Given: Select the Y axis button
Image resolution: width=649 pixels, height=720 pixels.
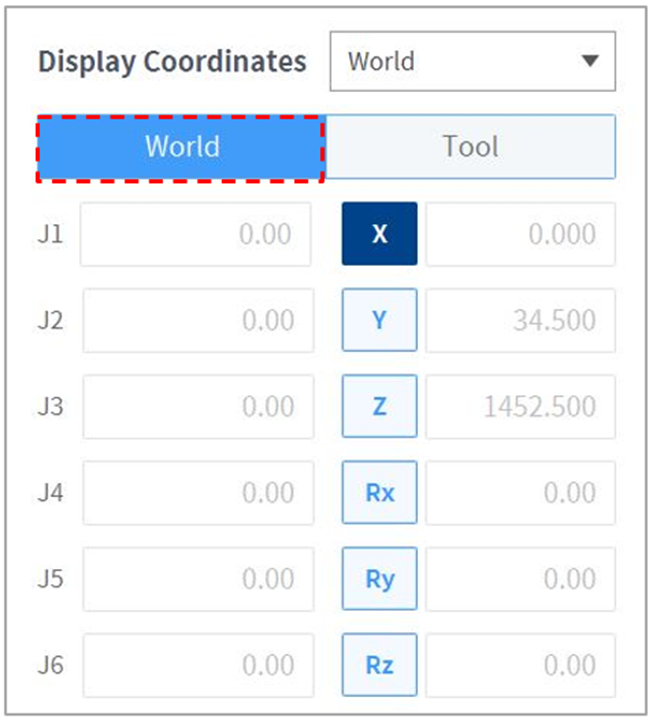Looking at the screenshot, I should 379,320.
